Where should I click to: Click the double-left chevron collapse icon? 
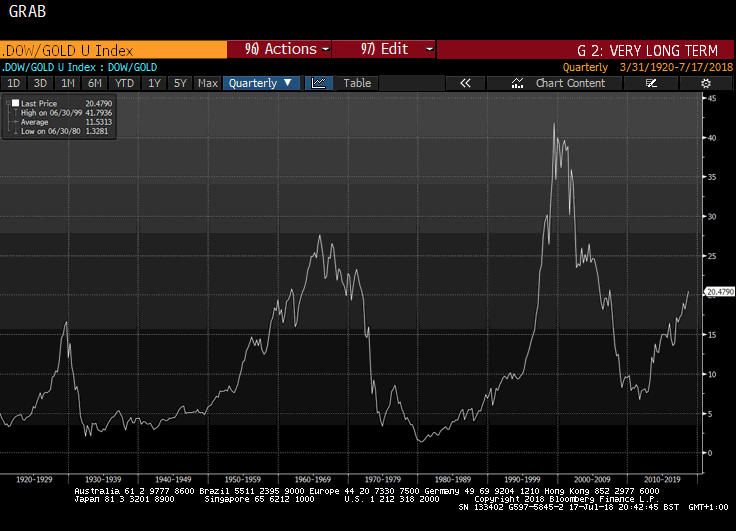[465, 83]
